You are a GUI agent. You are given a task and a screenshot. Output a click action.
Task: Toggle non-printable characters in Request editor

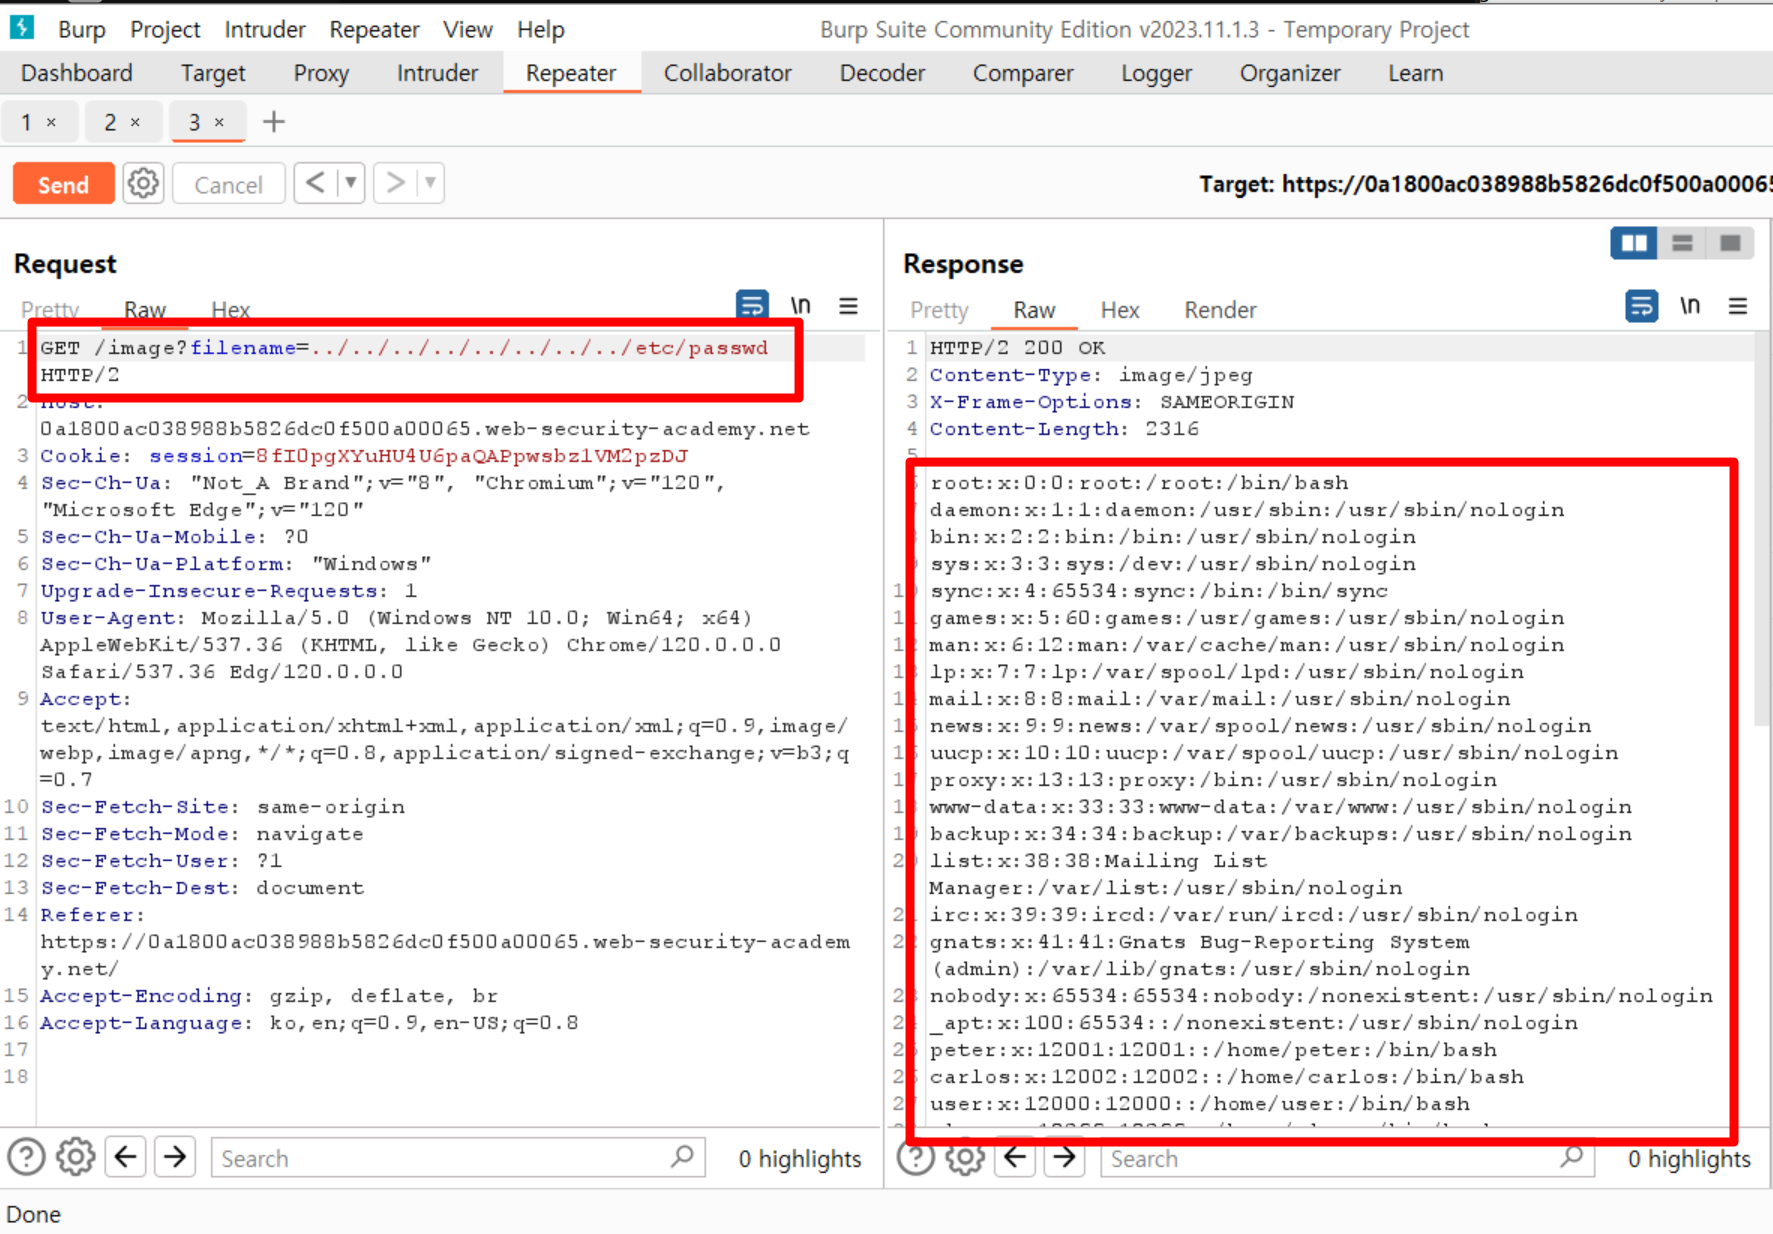coord(801,305)
